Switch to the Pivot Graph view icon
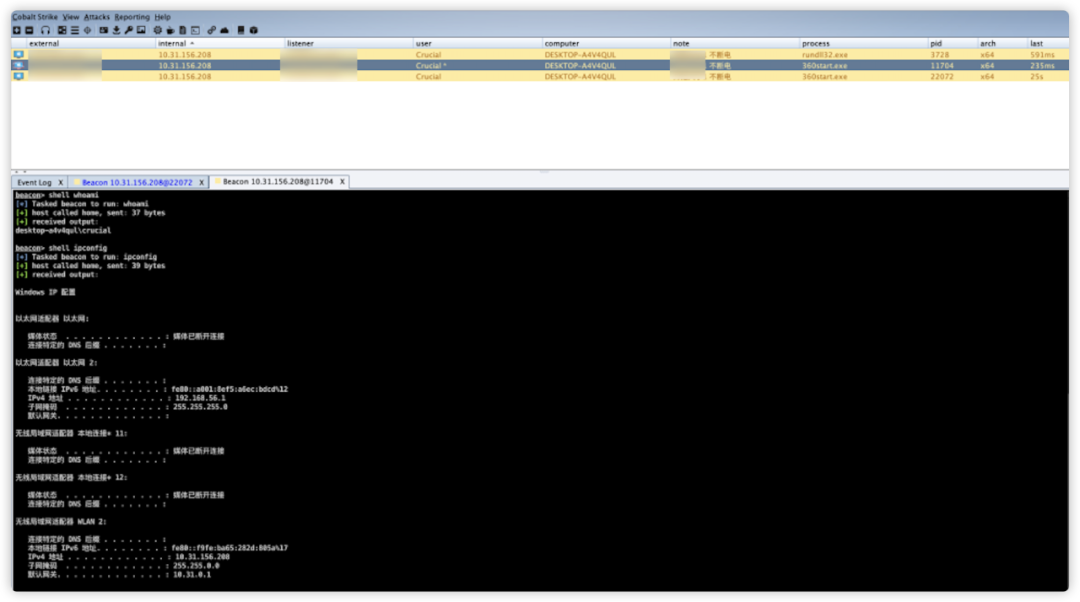The height and width of the screenshot is (602, 1080). pos(62,30)
